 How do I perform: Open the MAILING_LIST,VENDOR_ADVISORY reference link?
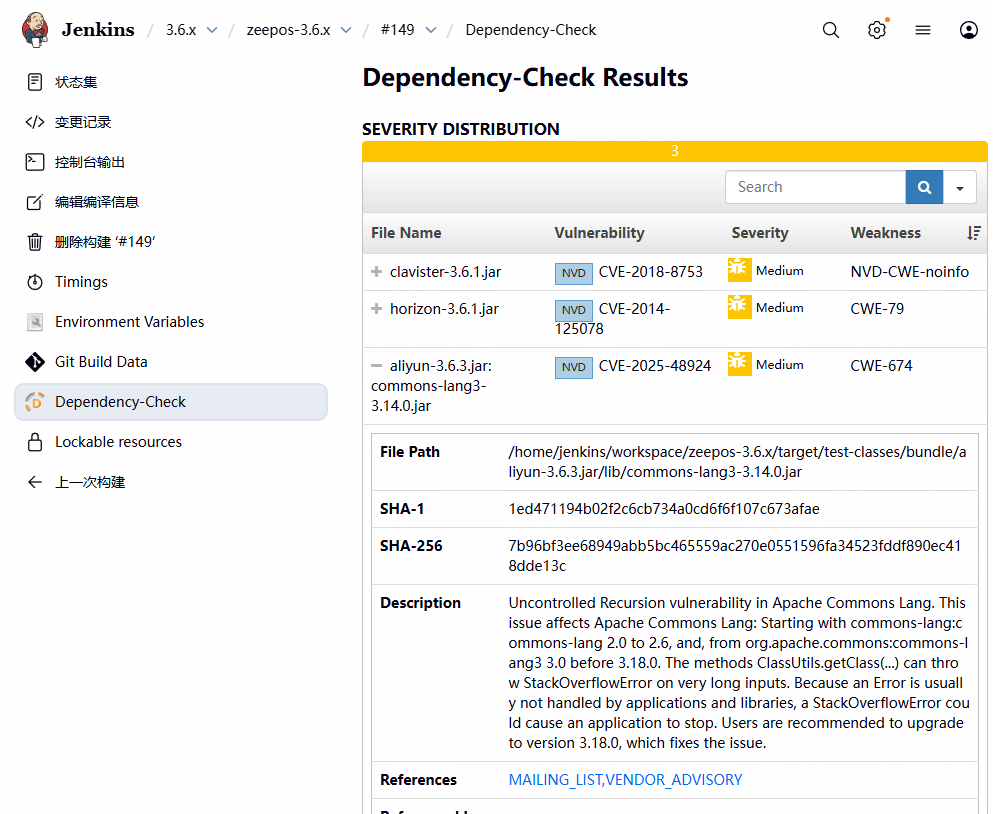pyautogui.click(x=625, y=780)
